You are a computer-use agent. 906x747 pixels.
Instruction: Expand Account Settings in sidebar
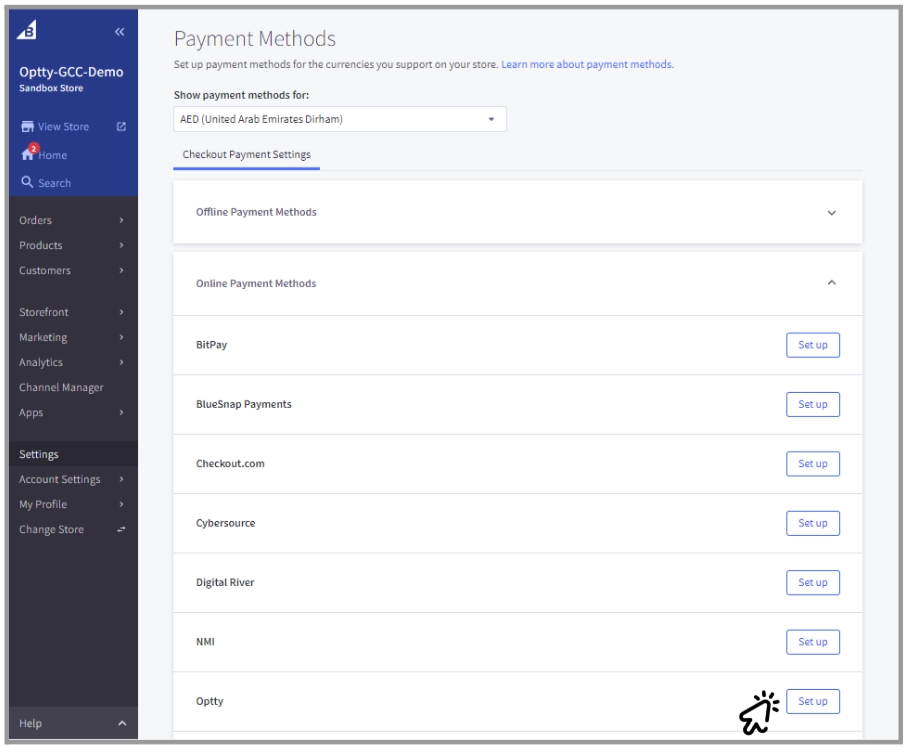[x=72, y=479]
